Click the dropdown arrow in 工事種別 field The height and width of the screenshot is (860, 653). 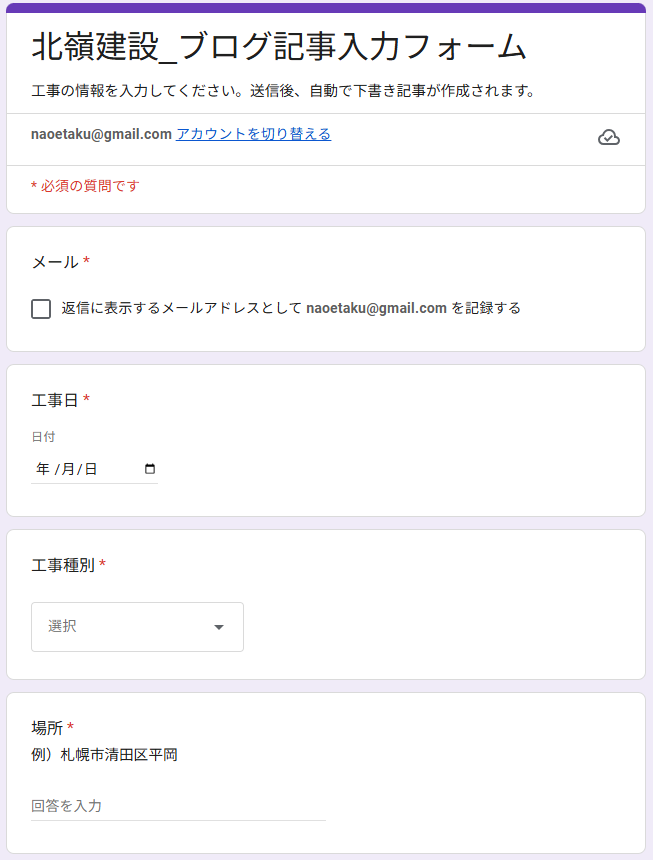pyautogui.click(x=219, y=627)
